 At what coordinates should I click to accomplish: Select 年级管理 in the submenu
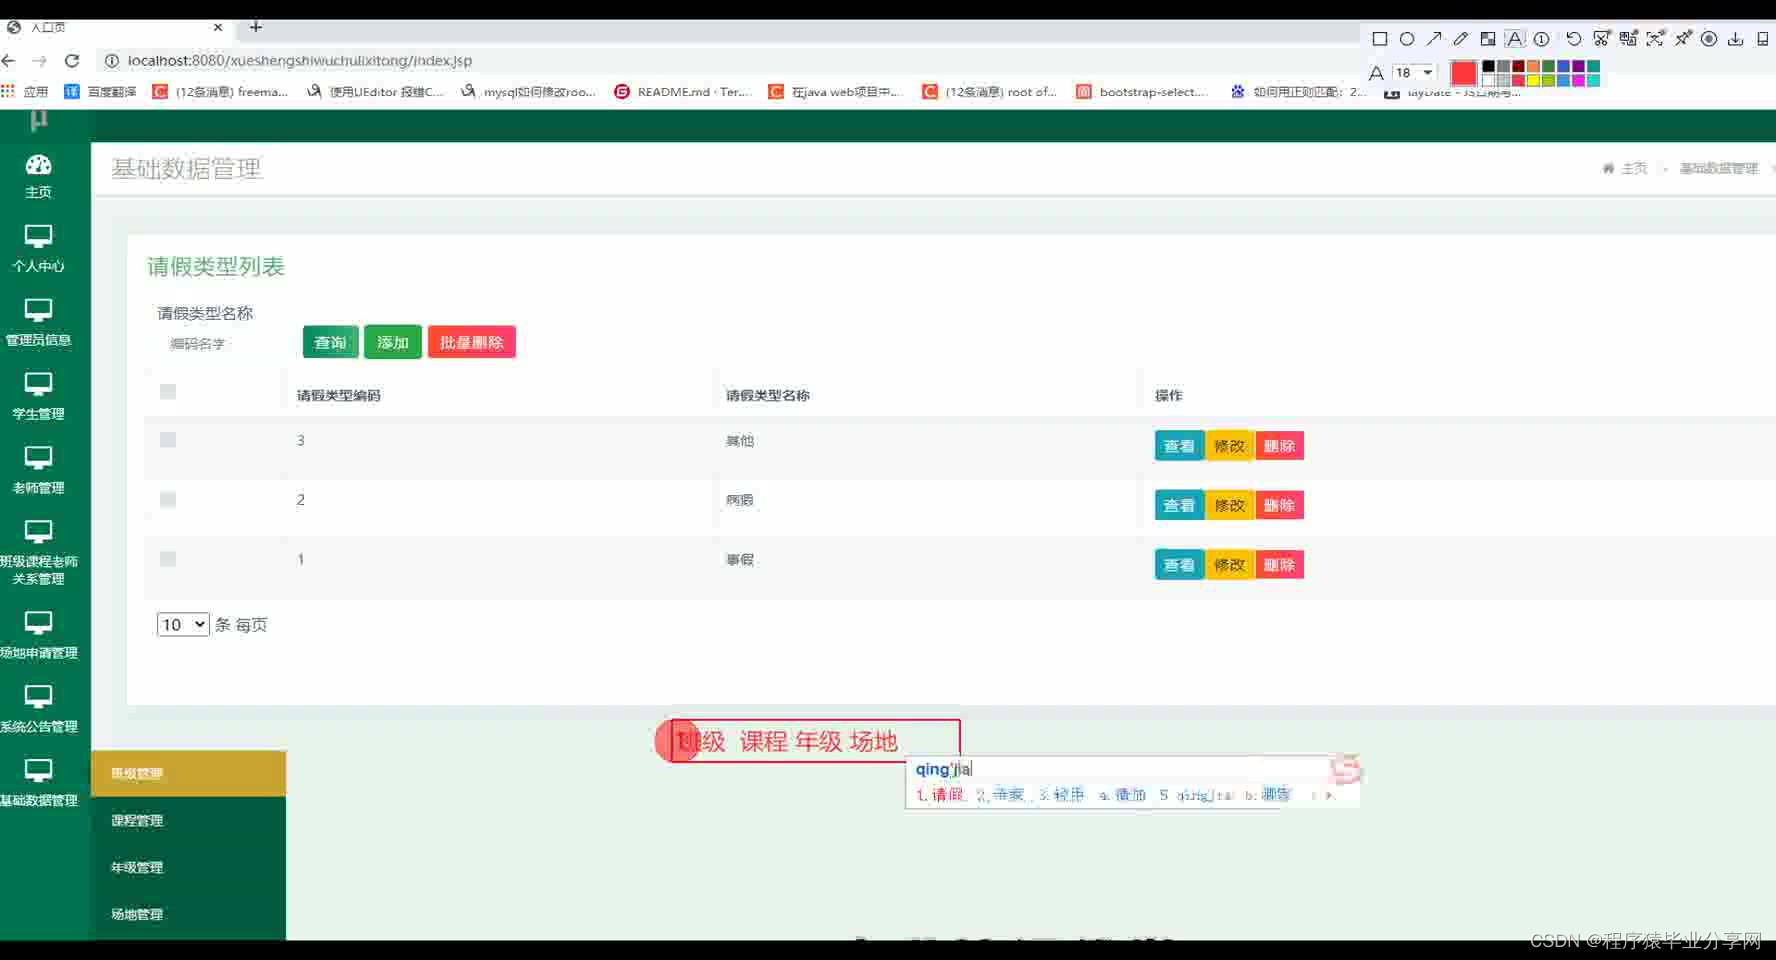pos(188,867)
